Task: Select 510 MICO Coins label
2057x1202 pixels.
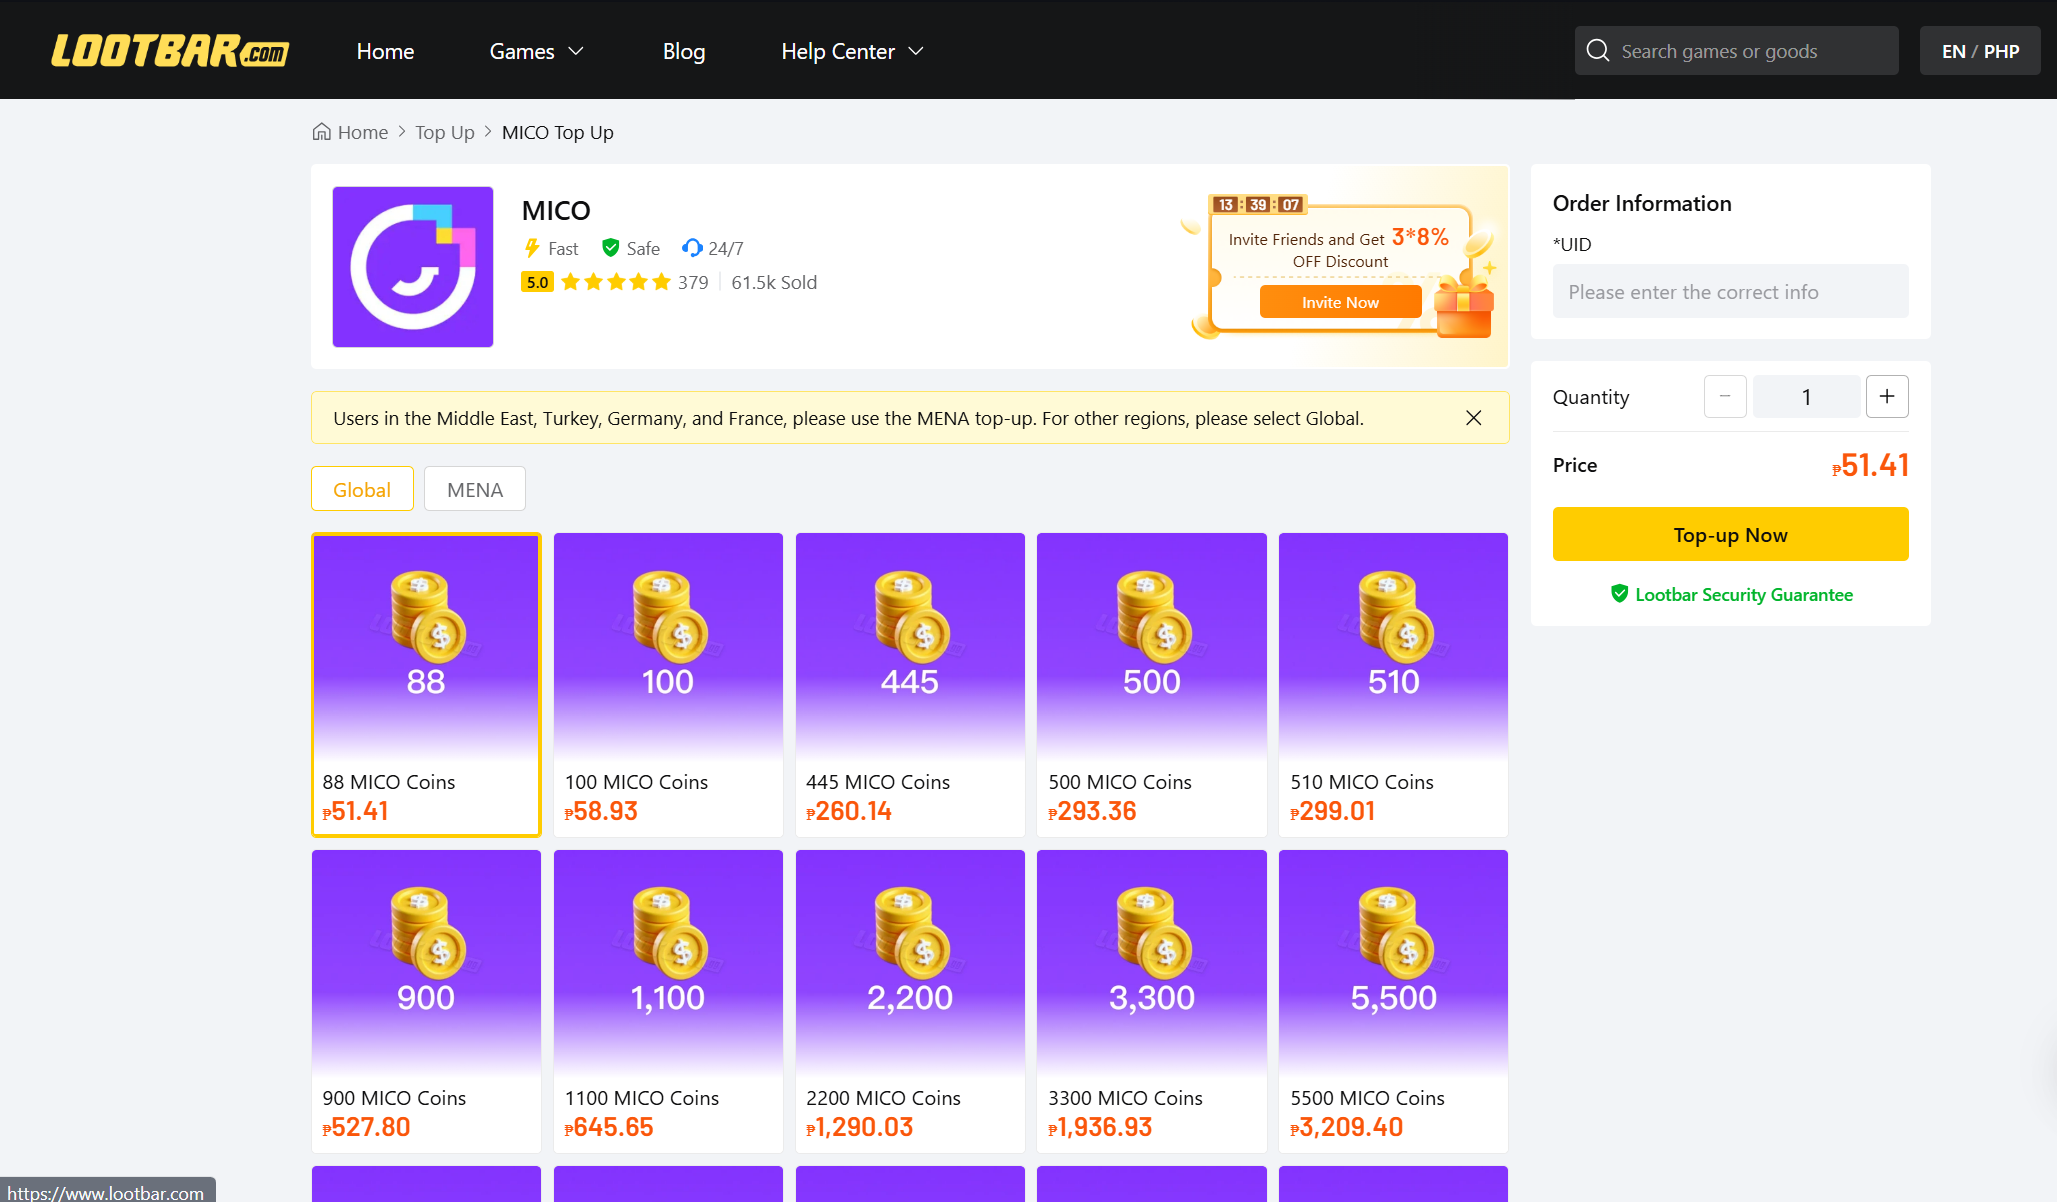Action: [1362, 782]
